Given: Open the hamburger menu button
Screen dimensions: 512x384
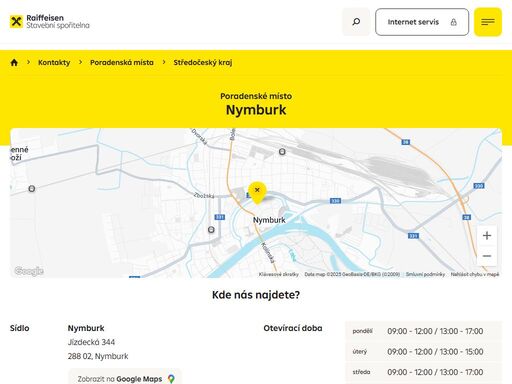Looking at the screenshot, I should 488,22.
